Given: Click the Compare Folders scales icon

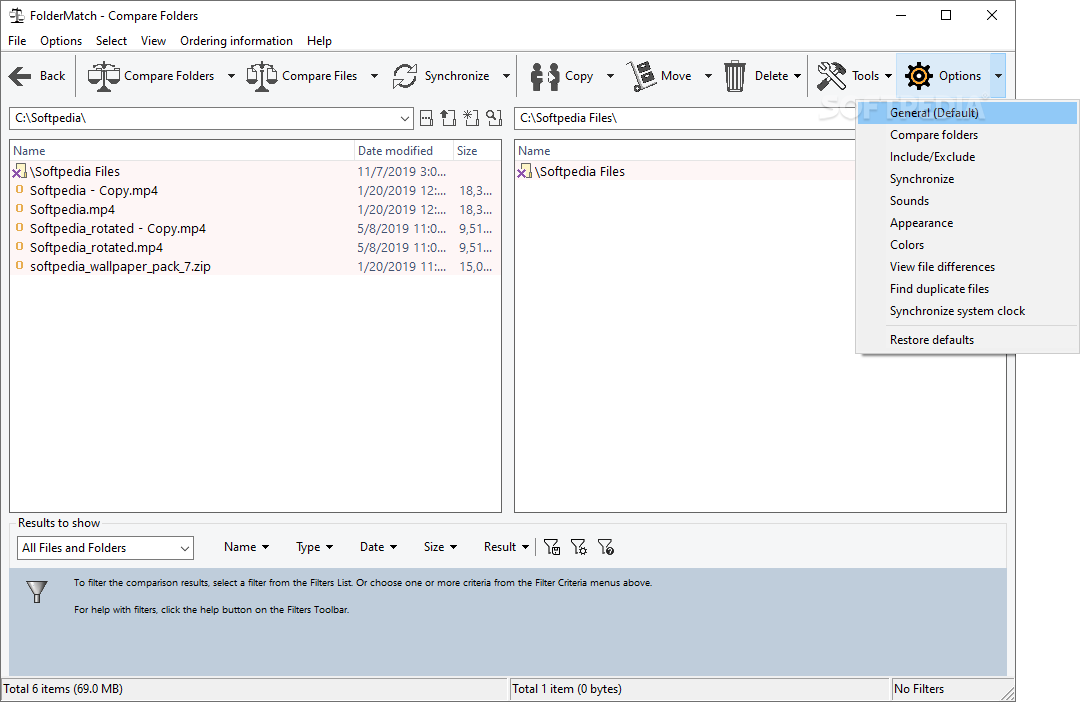Looking at the screenshot, I should tap(104, 76).
